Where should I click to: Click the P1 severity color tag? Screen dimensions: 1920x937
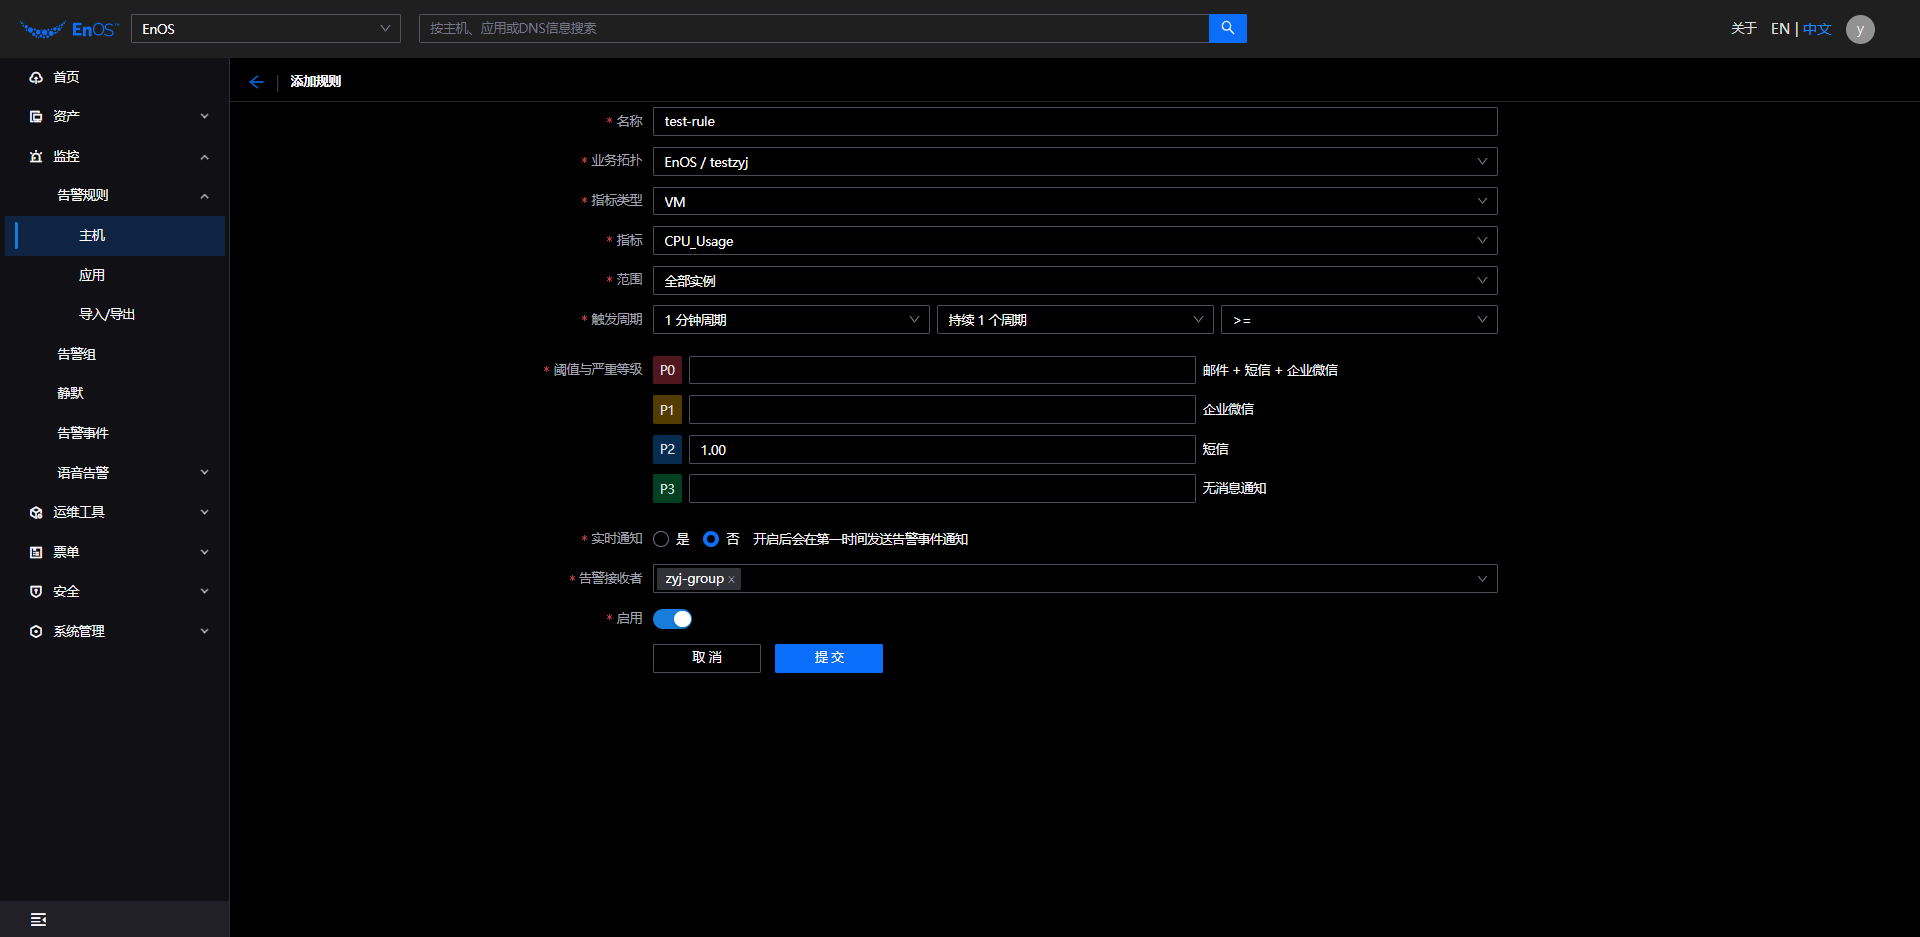pyautogui.click(x=667, y=410)
